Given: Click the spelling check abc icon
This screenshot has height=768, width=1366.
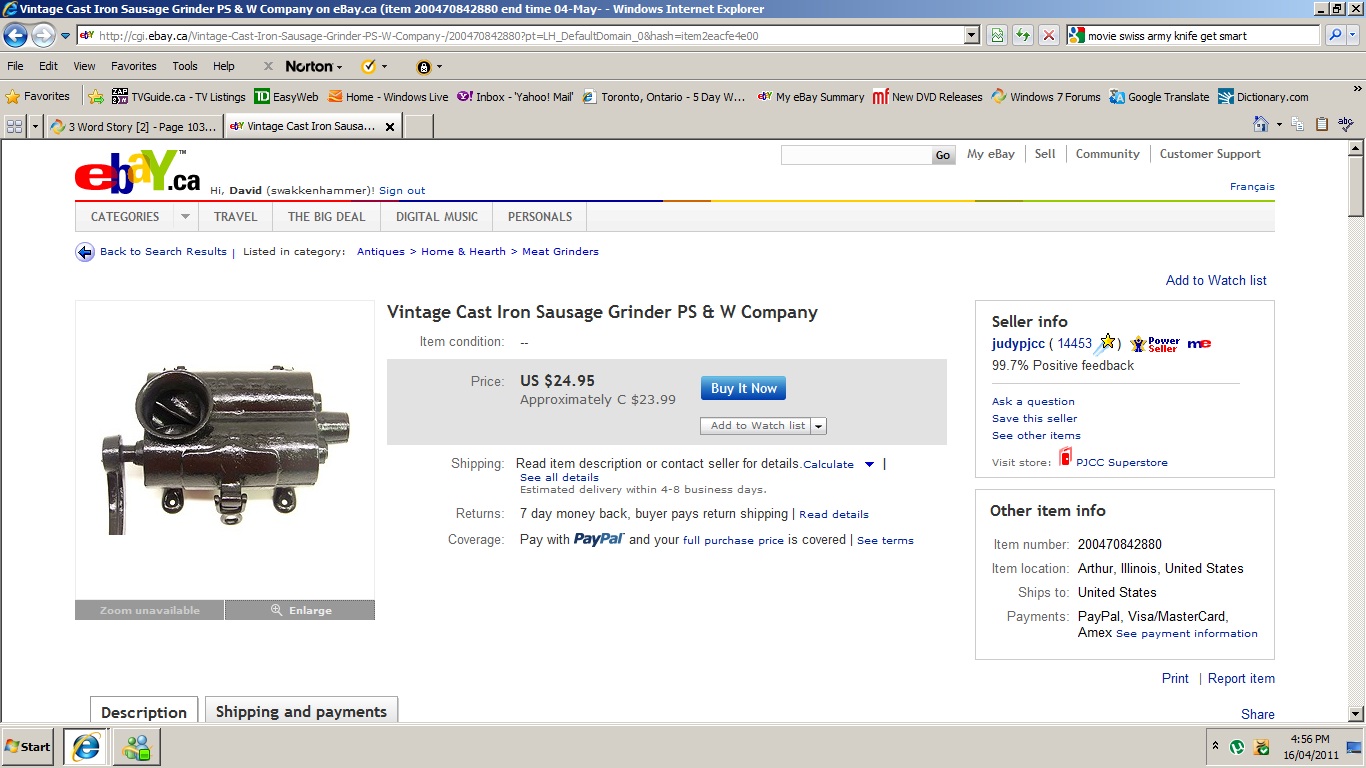Looking at the screenshot, I should point(1346,124).
